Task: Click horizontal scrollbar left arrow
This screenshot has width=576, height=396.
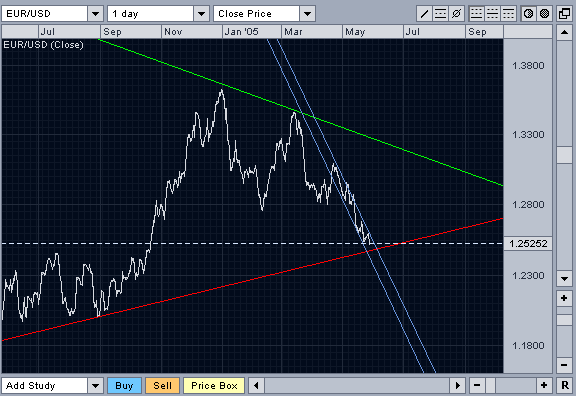Action: (x=256, y=386)
